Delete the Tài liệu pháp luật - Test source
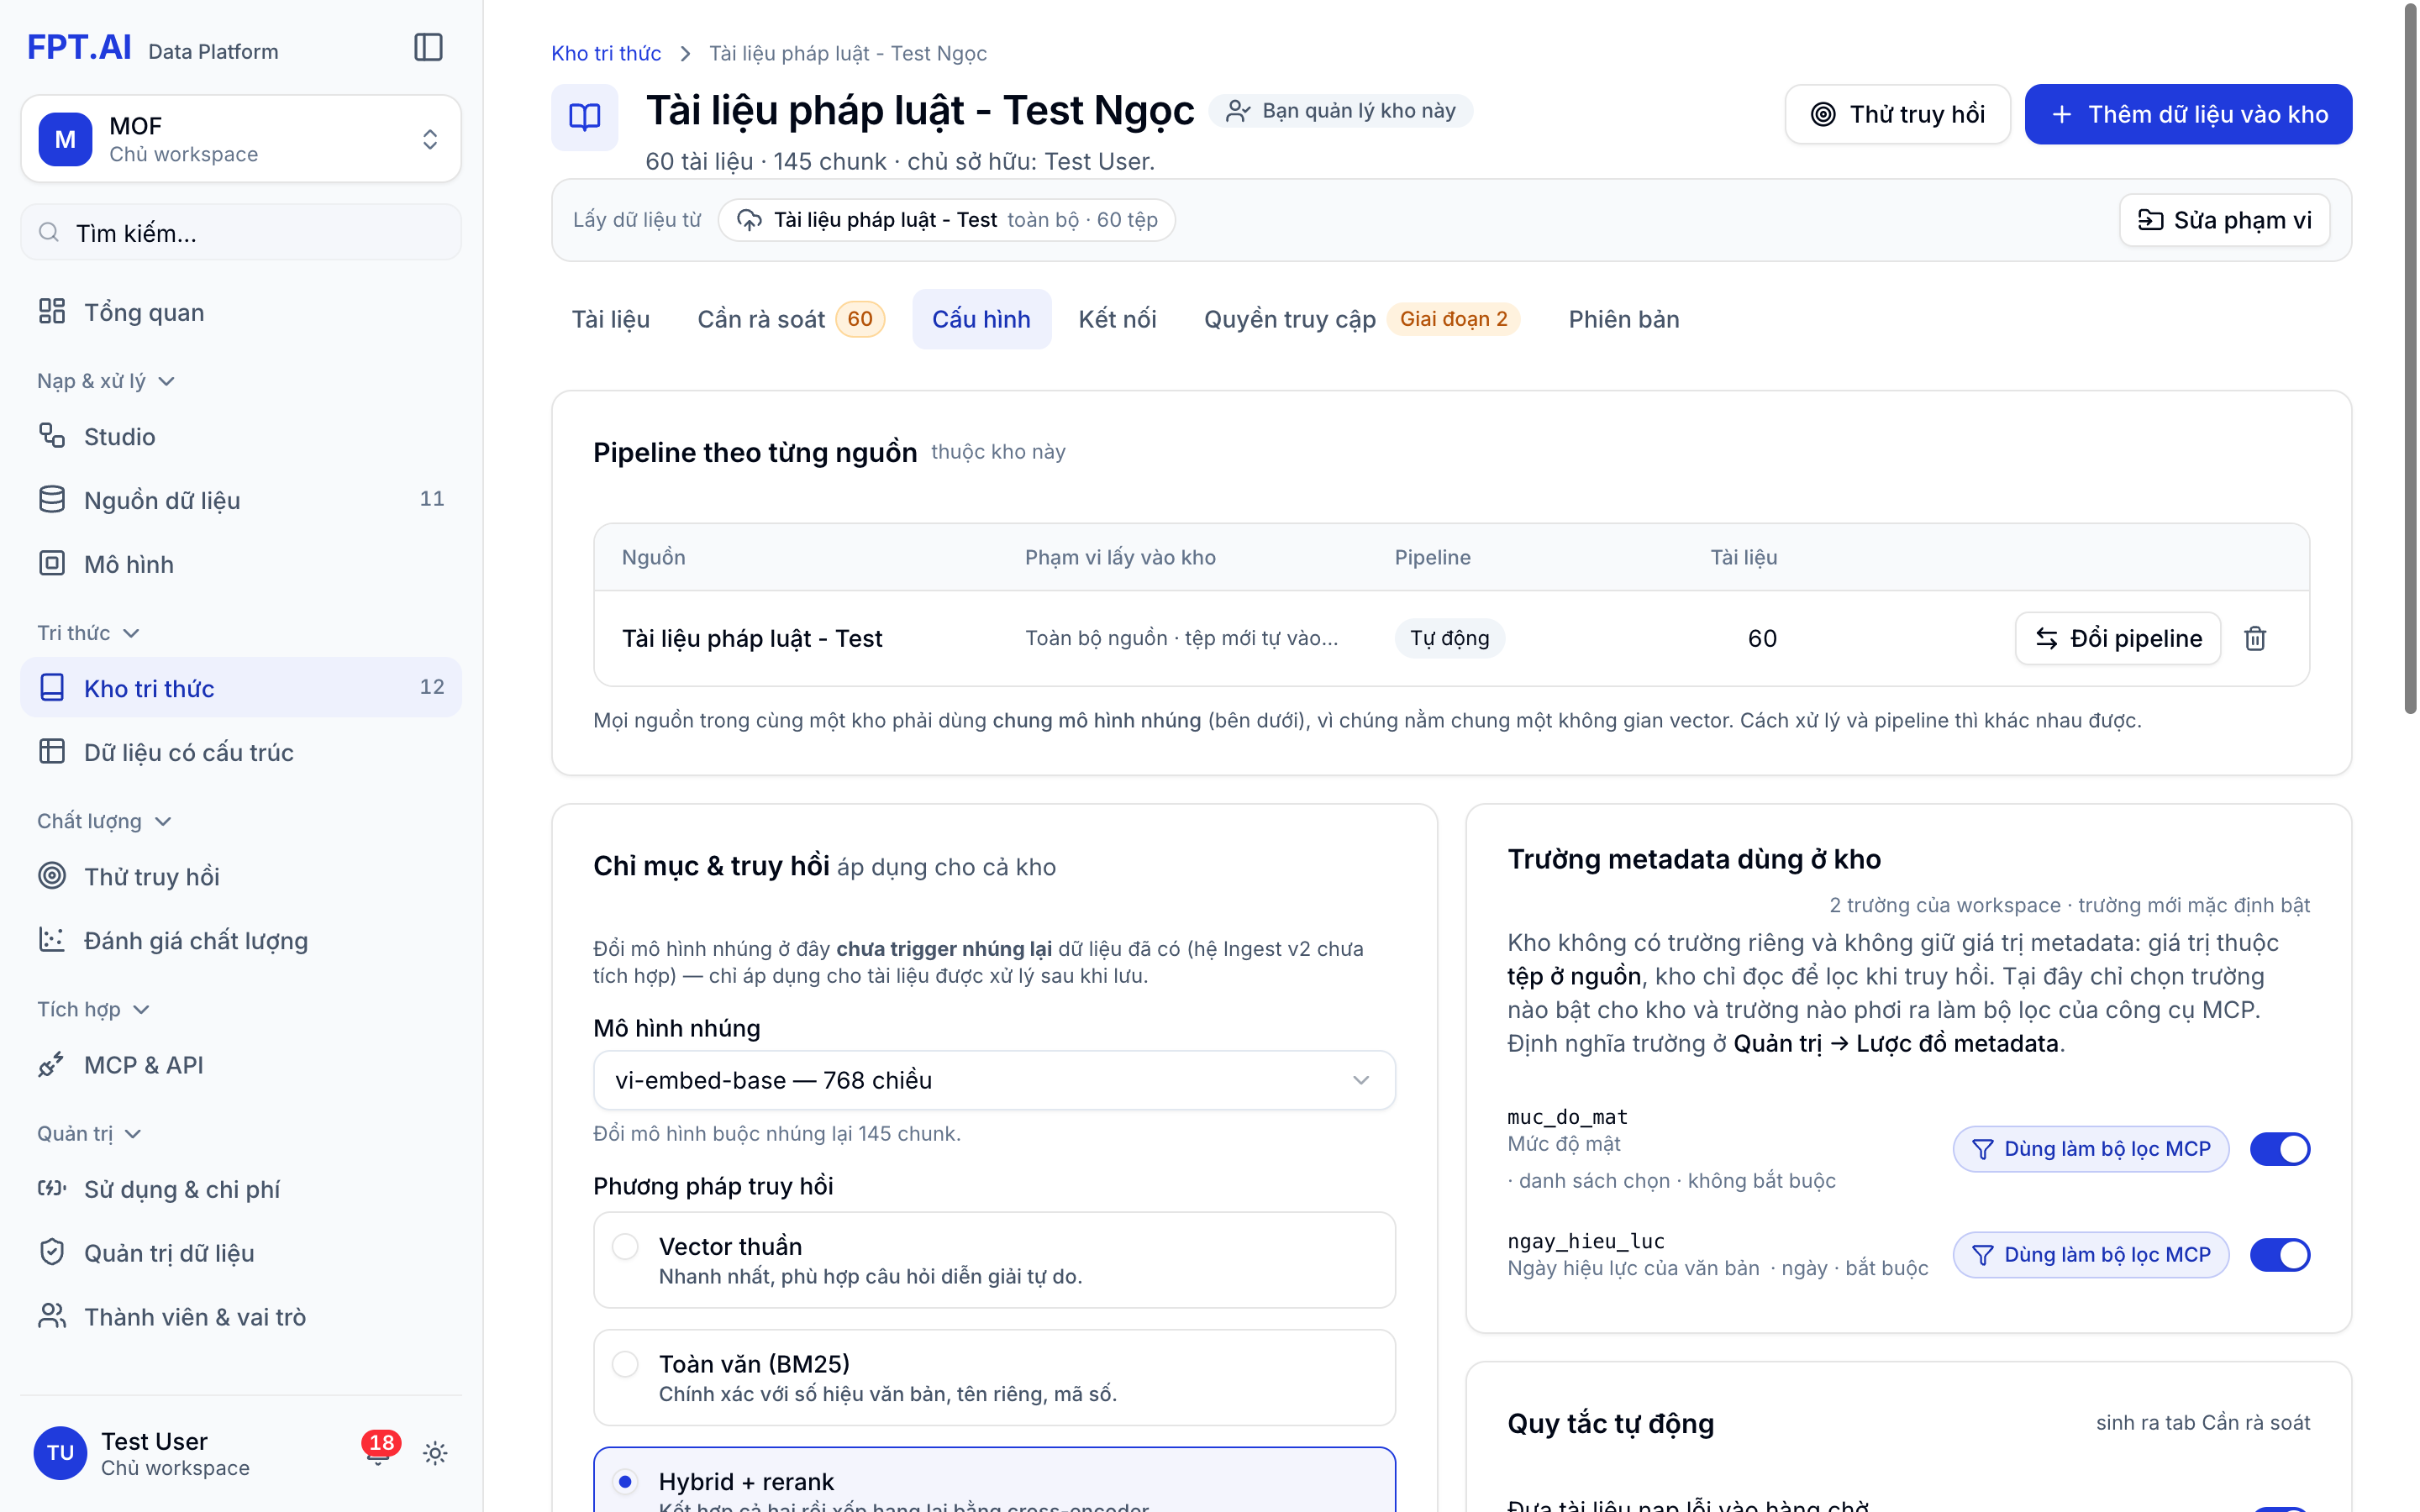2420x1512 pixels. [x=2255, y=638]
